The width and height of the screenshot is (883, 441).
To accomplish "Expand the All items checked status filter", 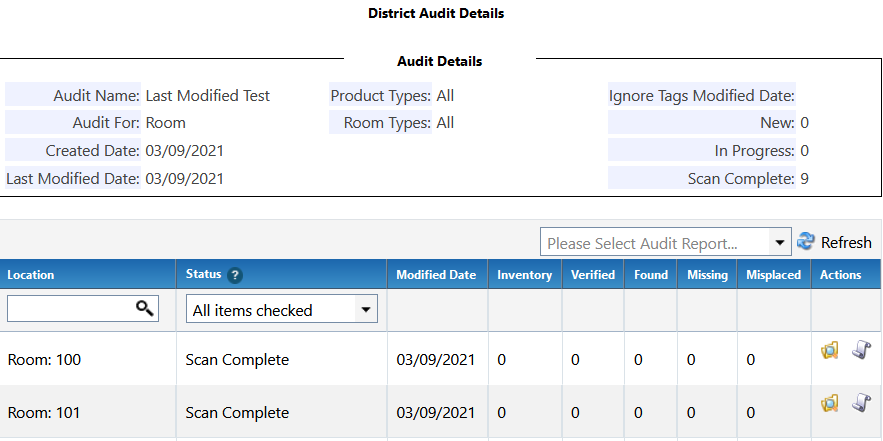I will coord(282,310).
